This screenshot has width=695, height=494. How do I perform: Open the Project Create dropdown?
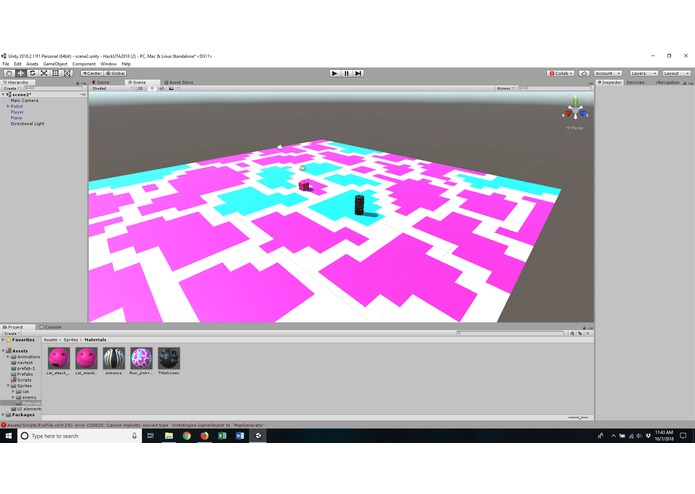tap(12, 333)
